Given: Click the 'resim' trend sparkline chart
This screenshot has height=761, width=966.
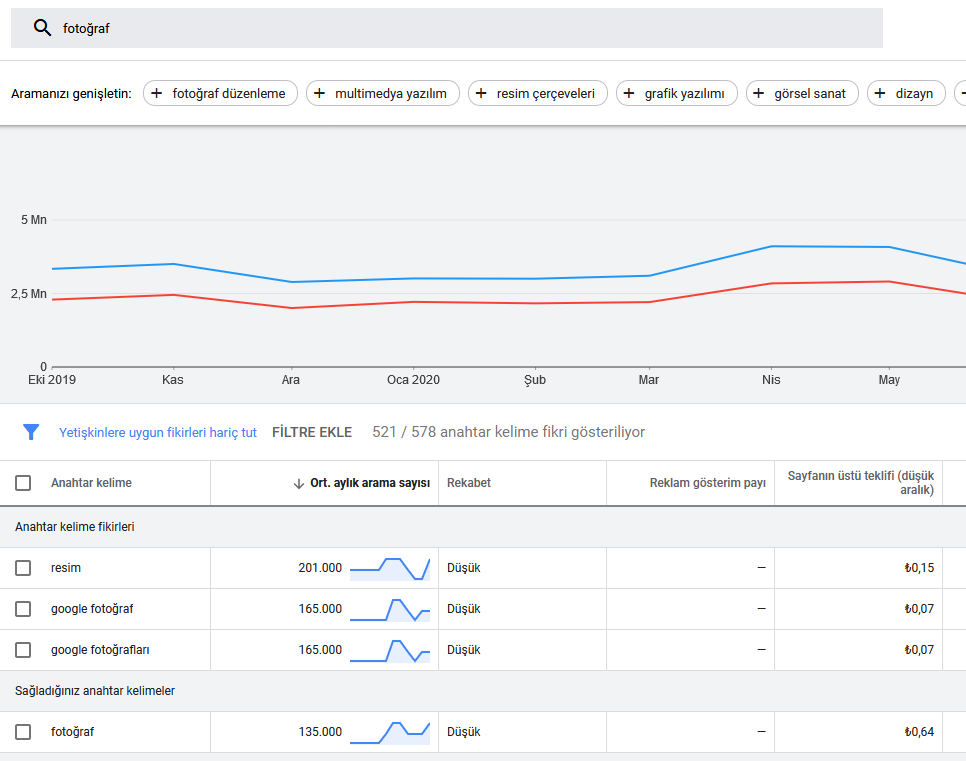Looking at the screenshot, I should pyautogui.click(x=390, y=568).
